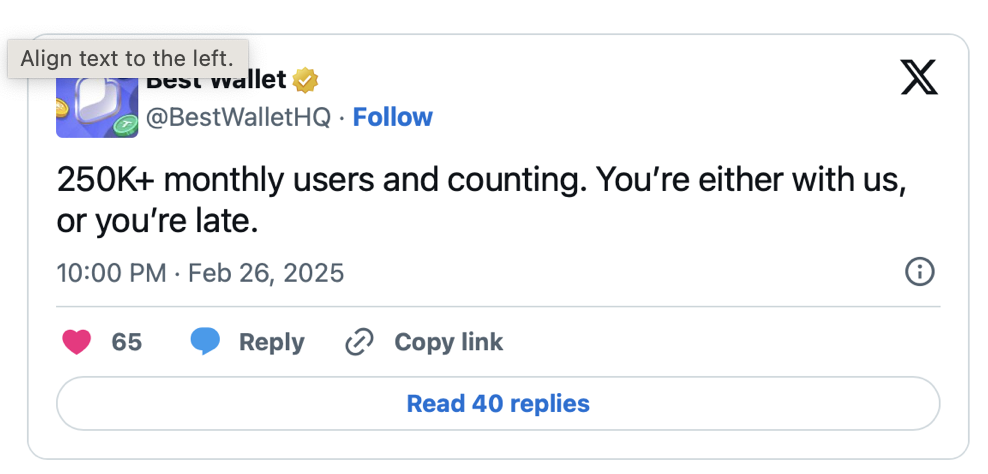Like the tweet using the pink heart
This screenshot has height=474, width=988.
tap(77, 342)
